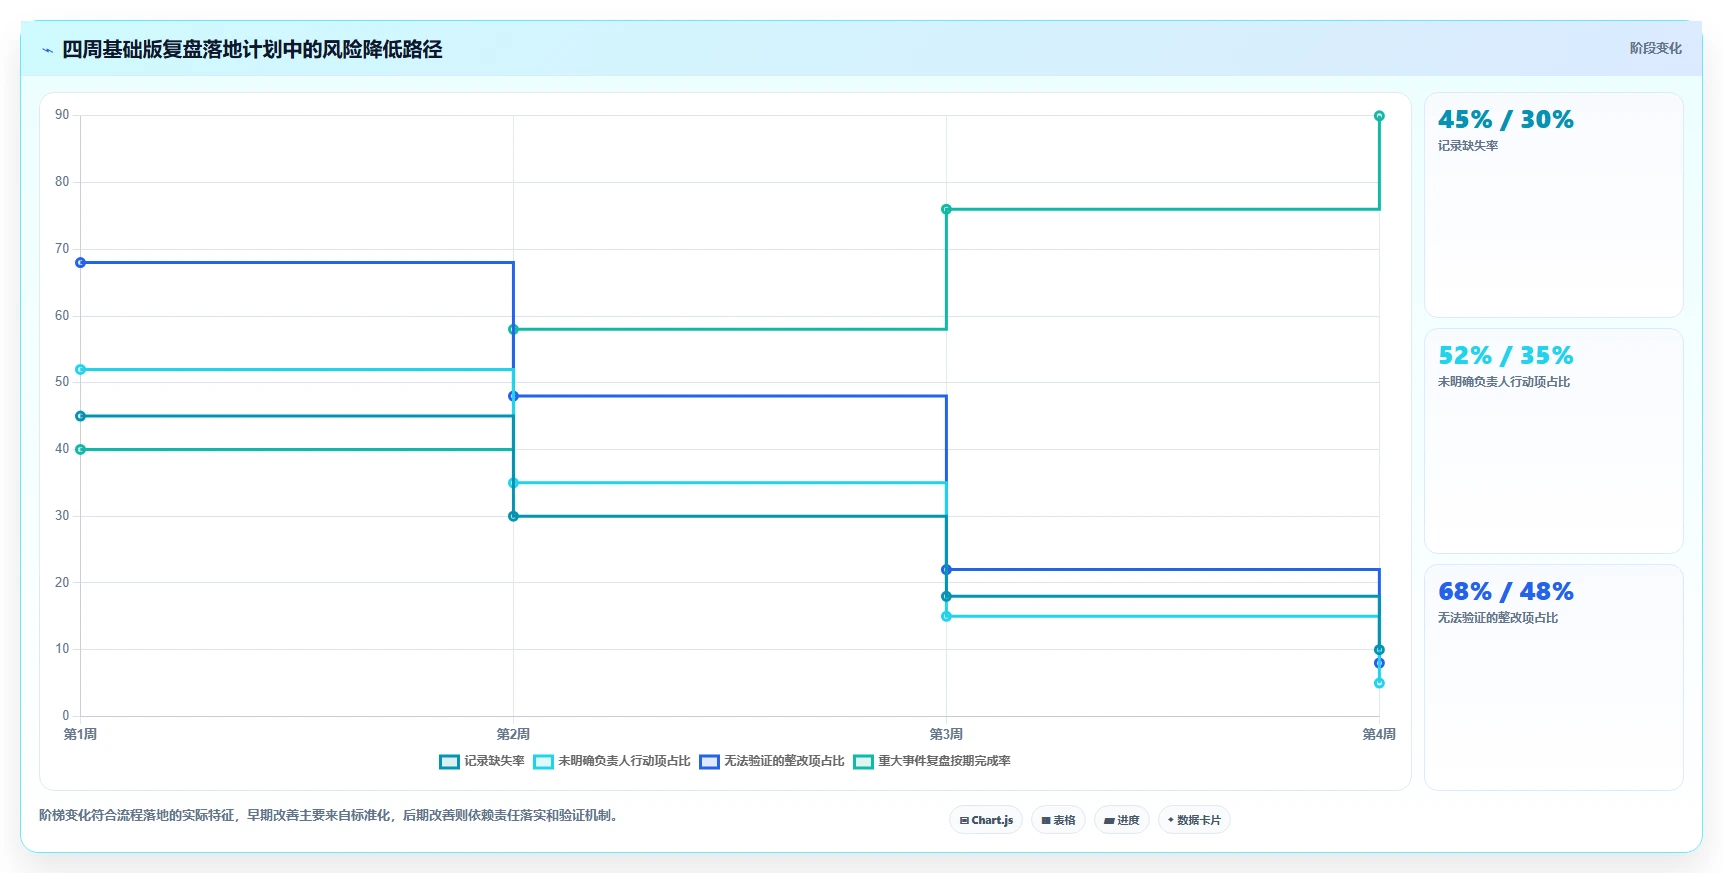Click the footnote text starting 阶梯变化符合流程落地
This screenshot has height=873, width=1723.
331,815
